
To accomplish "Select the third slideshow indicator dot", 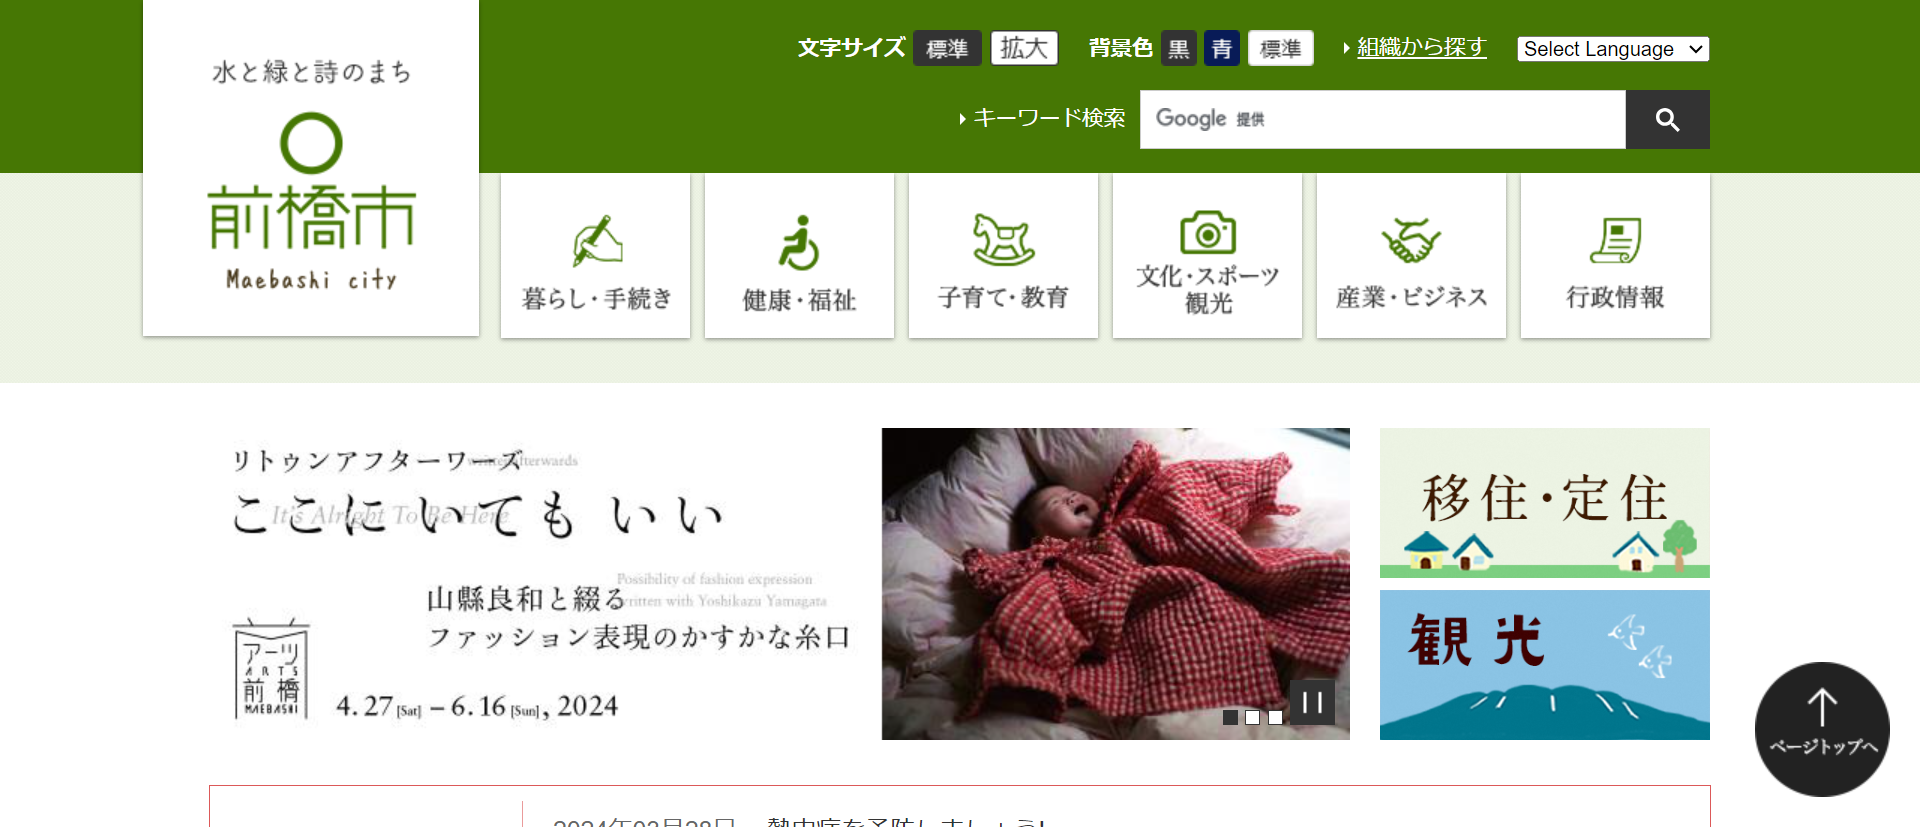I will tap(1275, 717).
